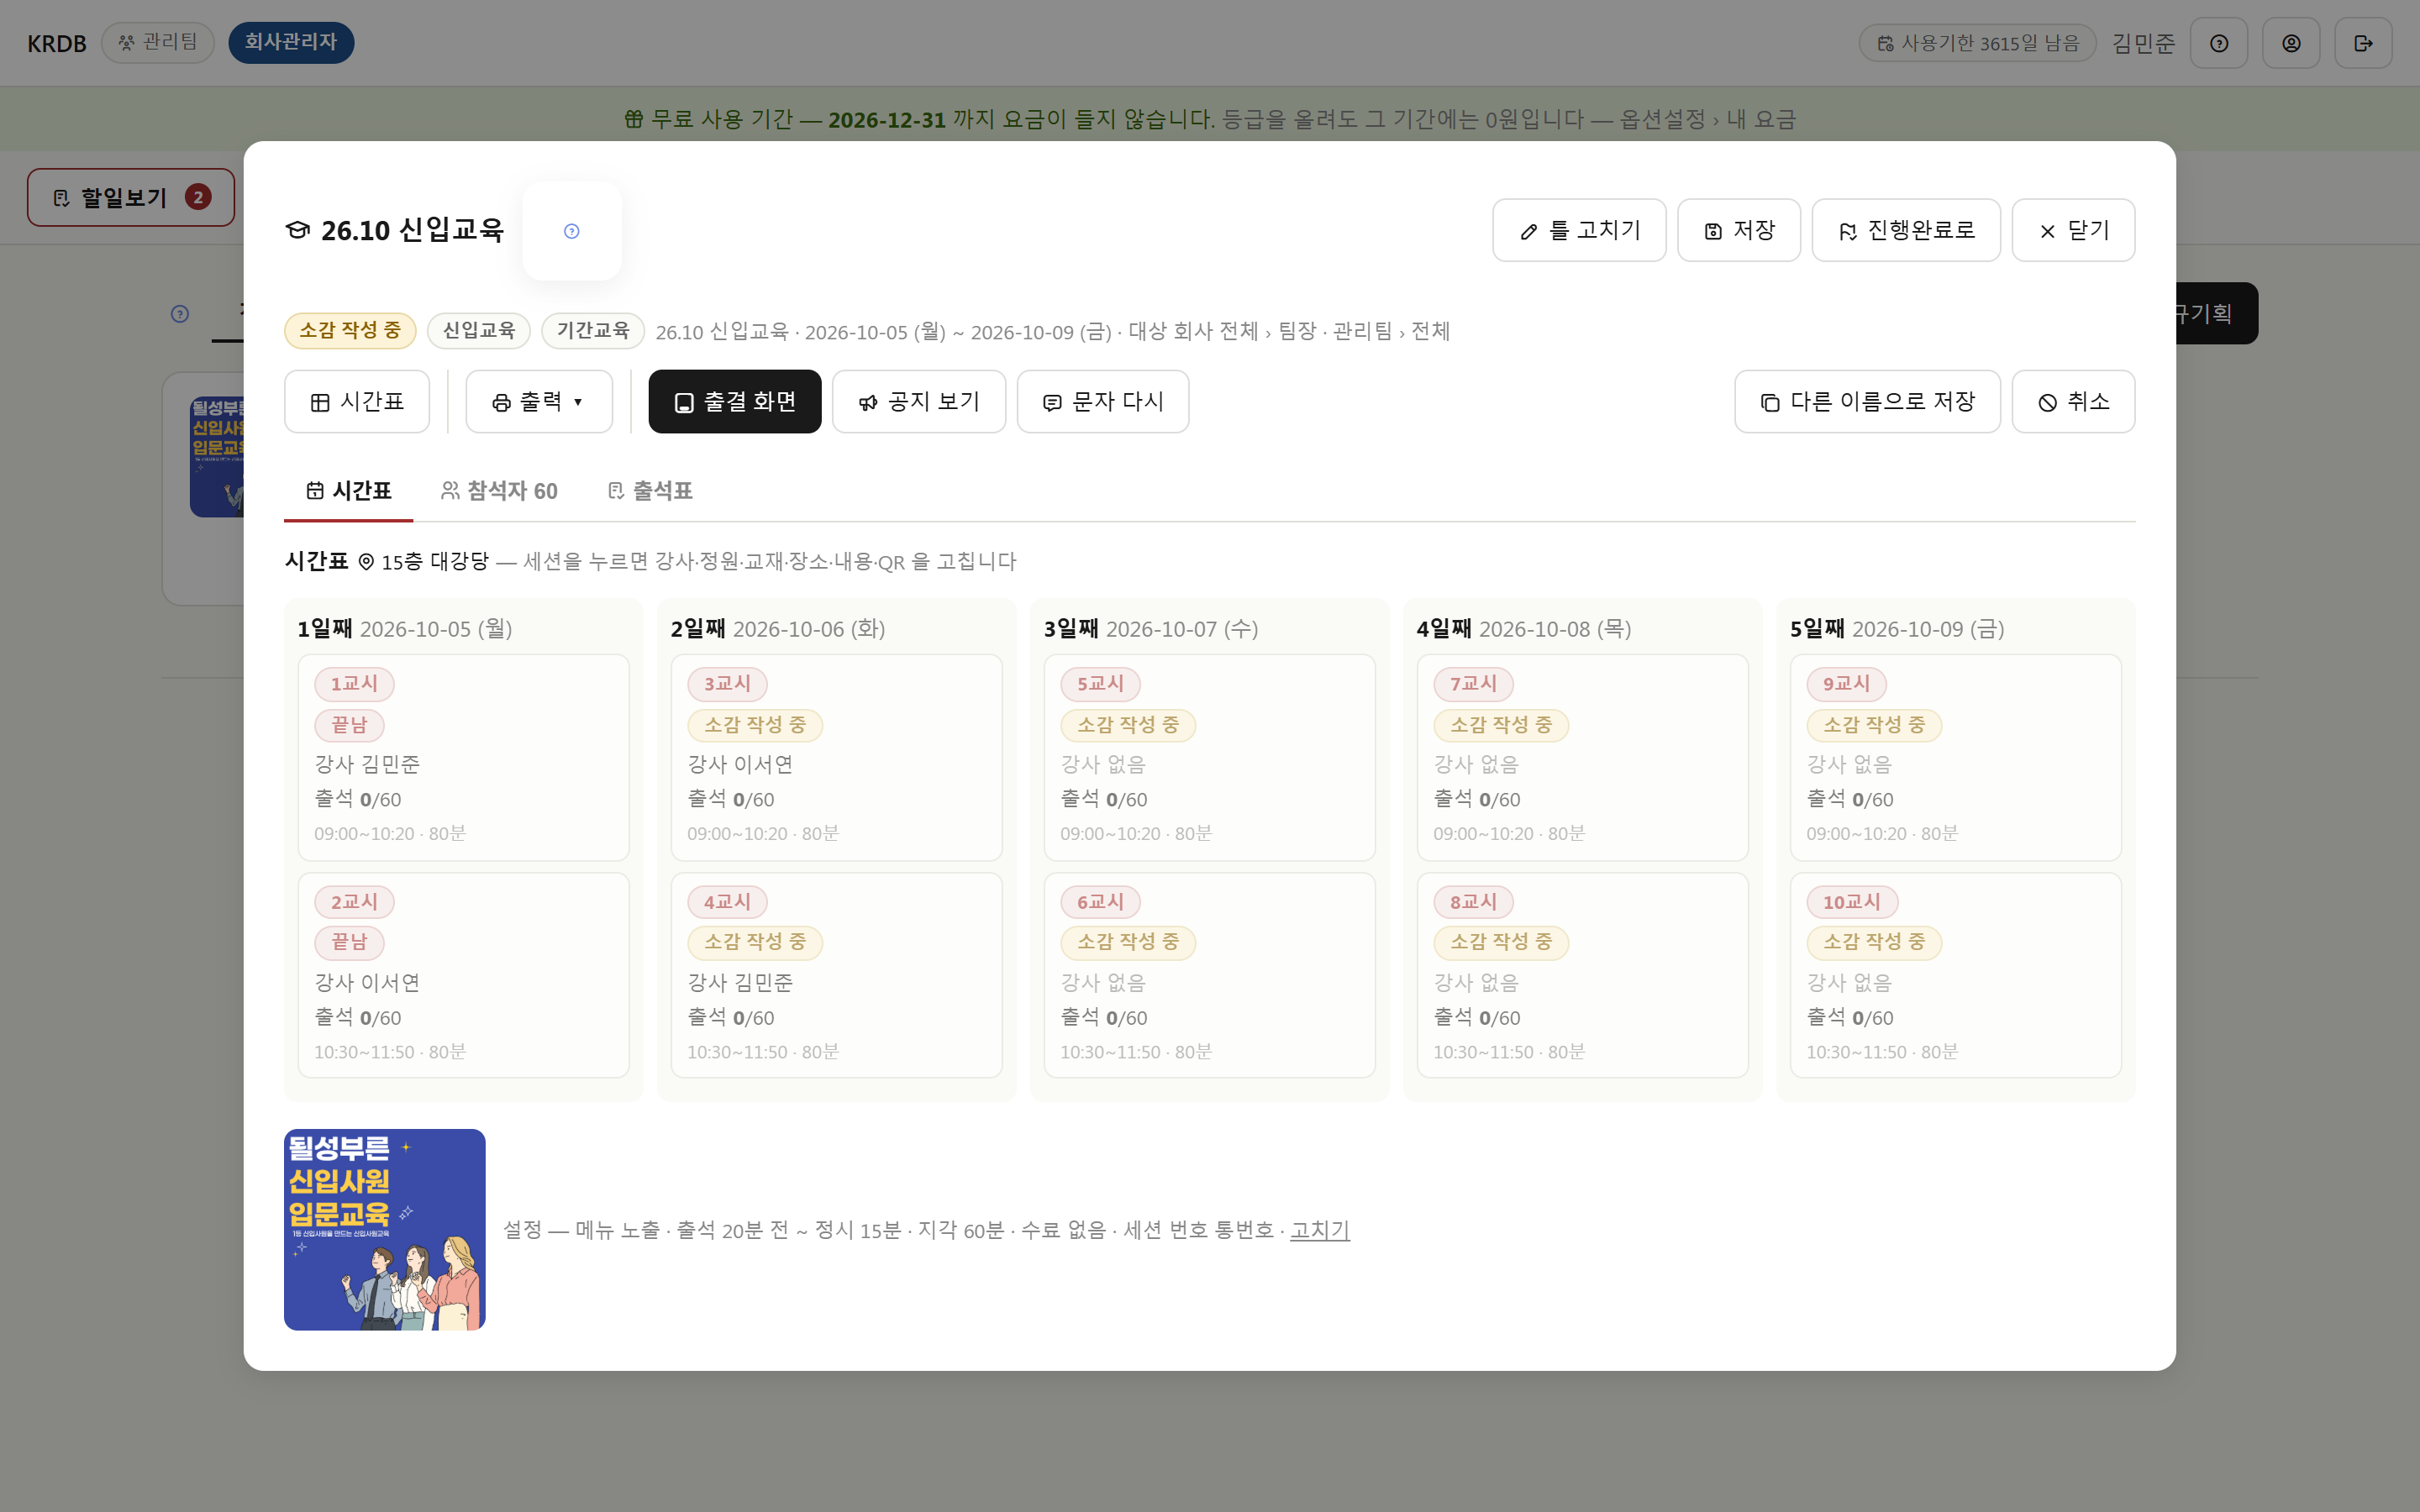Switch to the 출석표 tab
The image size is (2420, 1512).
point(650,491)
